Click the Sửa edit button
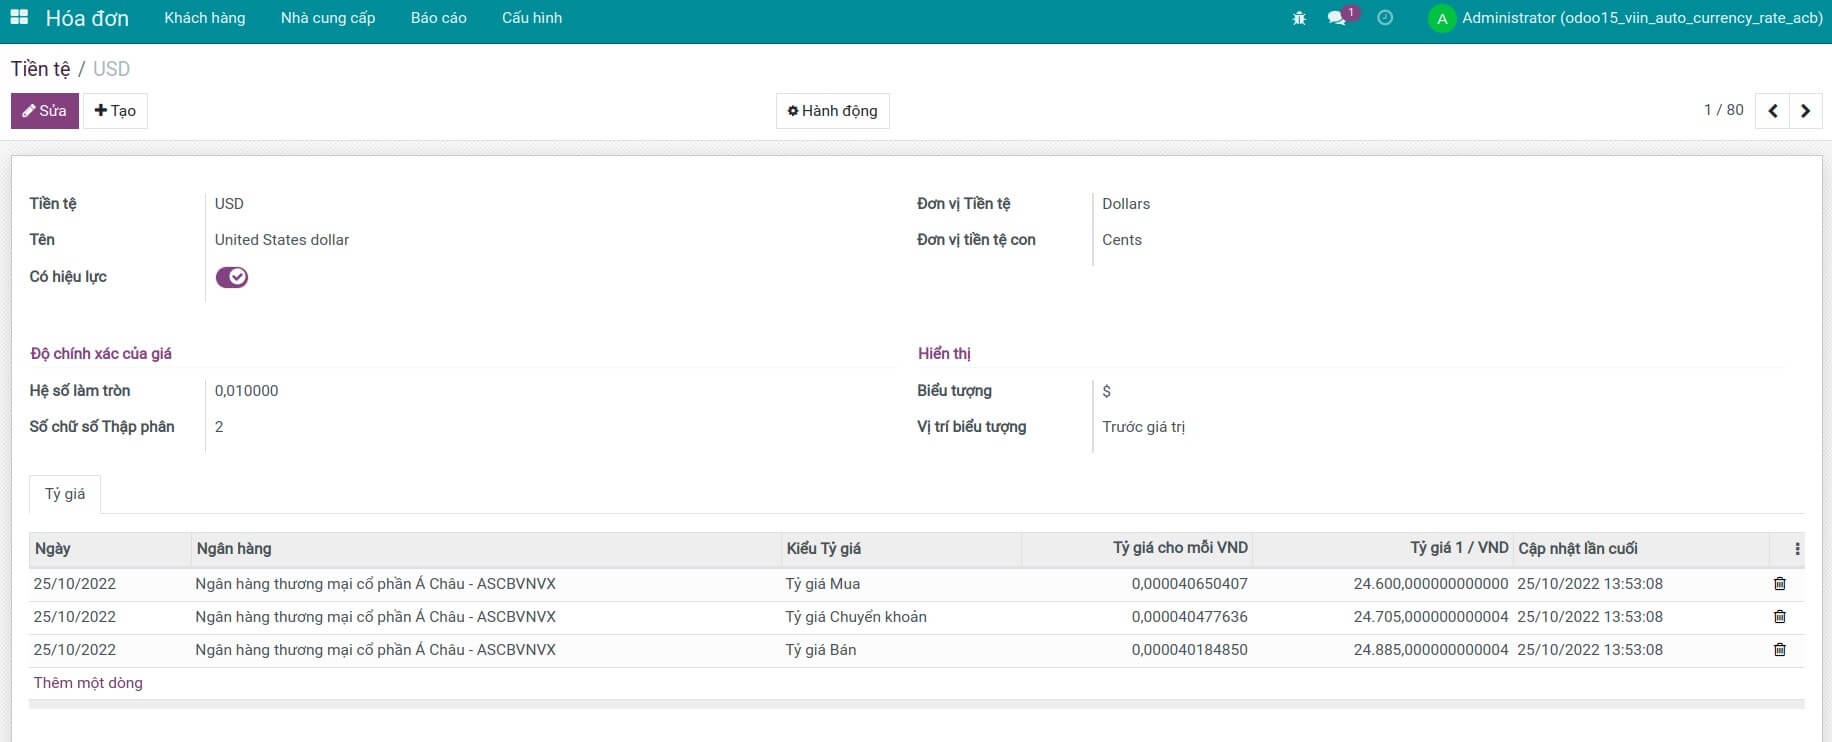Image resolution: width=1832 pixels, height=742 pixels. point(45,111)
